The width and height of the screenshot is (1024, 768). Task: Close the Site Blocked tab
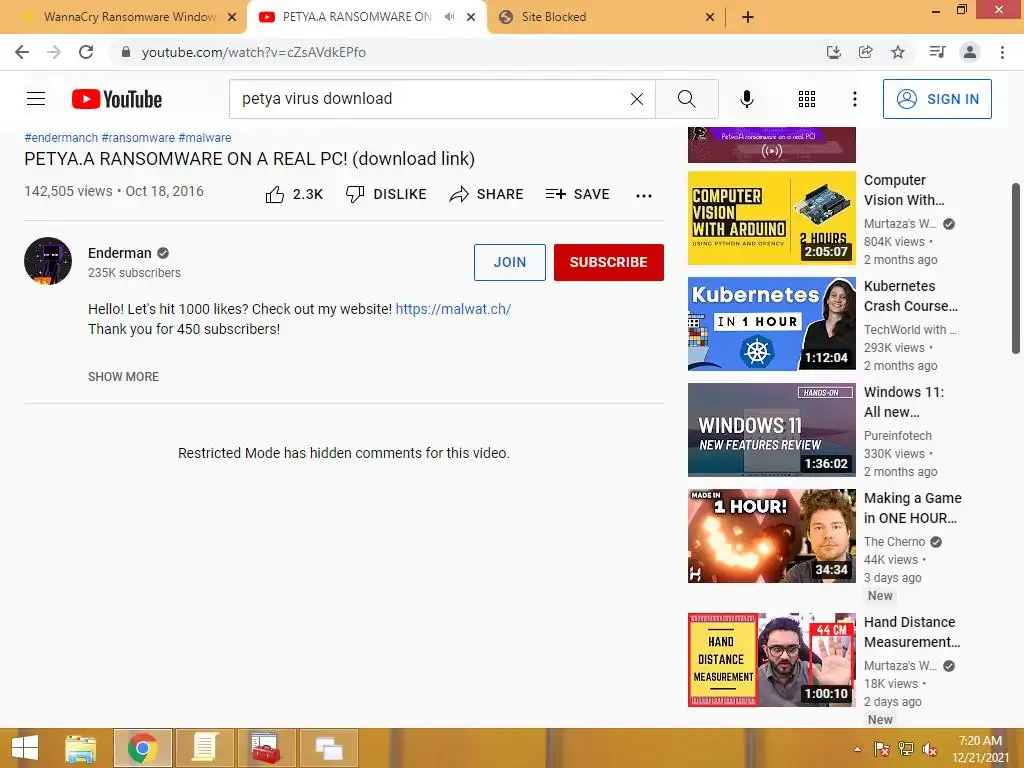pos(710,17)
